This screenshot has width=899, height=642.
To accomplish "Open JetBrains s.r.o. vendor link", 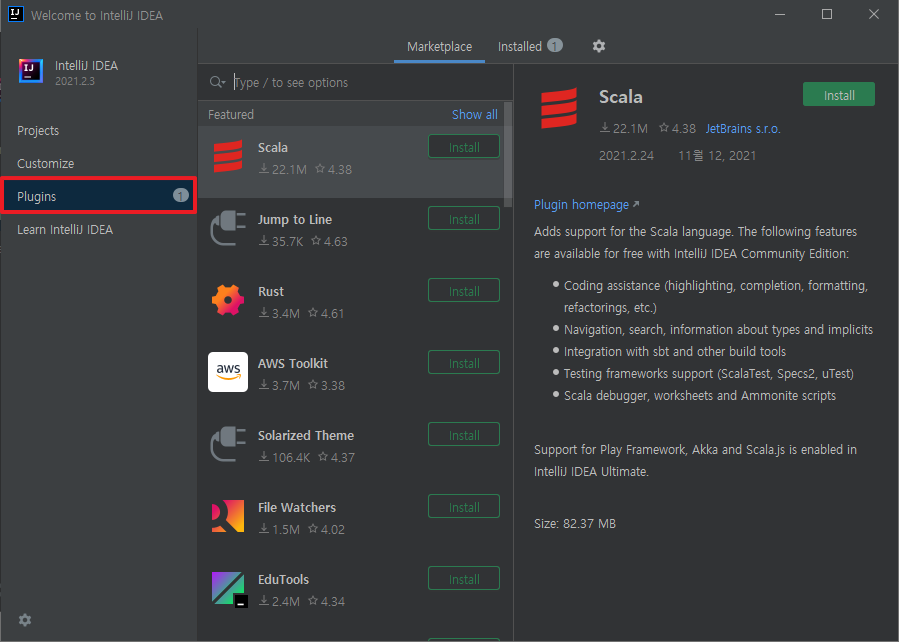I will 742,128.
